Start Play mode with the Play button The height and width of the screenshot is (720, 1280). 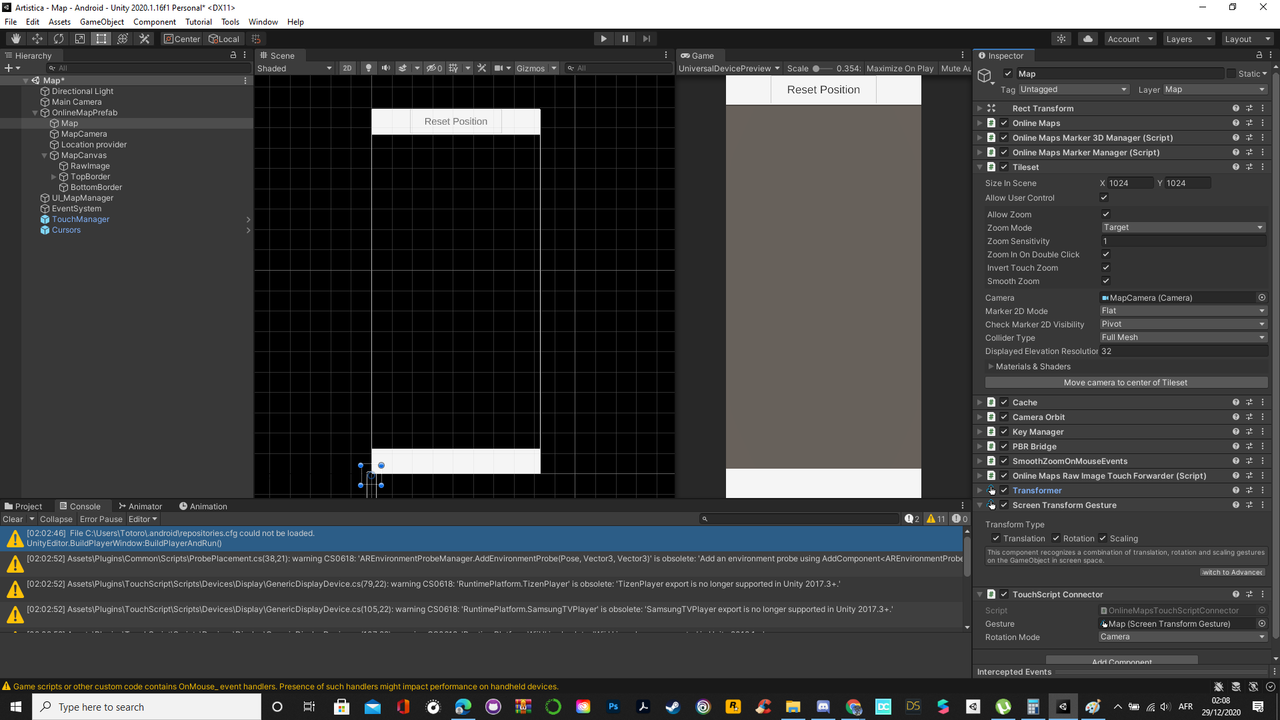603,39
